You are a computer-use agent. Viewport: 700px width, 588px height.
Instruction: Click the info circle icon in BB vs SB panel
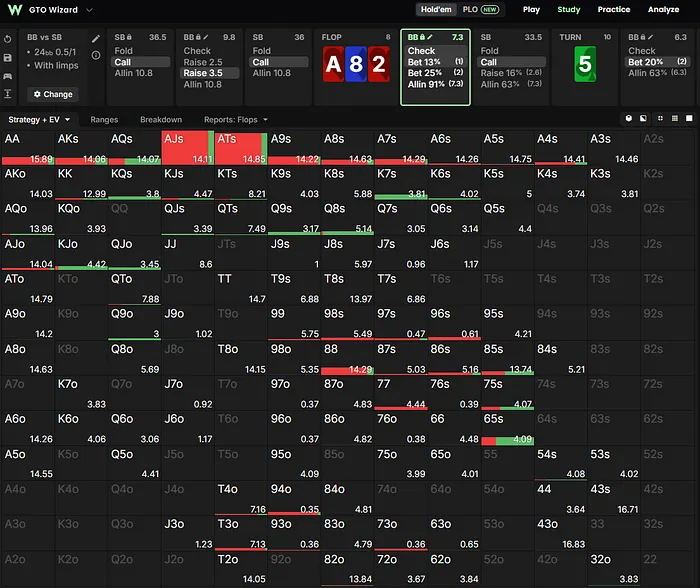(96, 55)
